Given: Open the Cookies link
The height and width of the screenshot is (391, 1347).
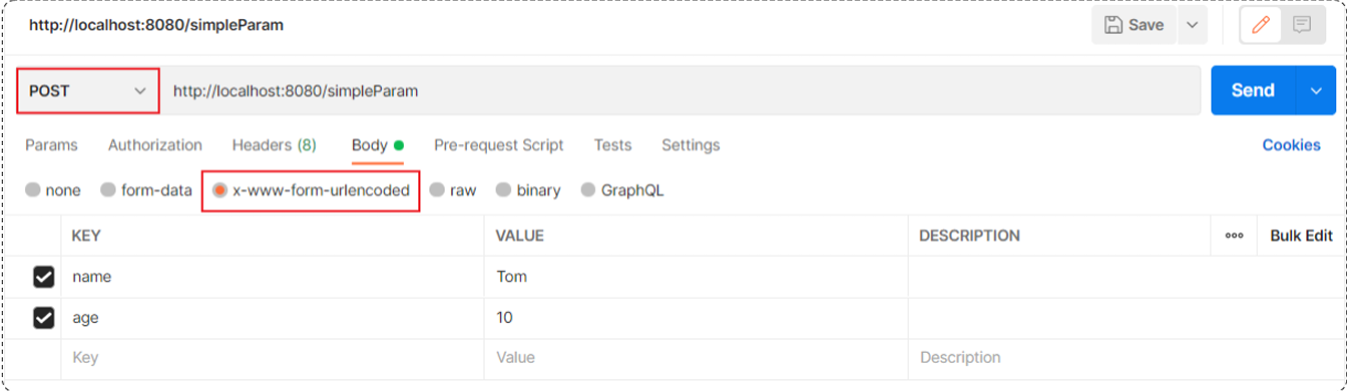Looking at the screenshot, I should pyautogui.click(x=1291, y=145).
